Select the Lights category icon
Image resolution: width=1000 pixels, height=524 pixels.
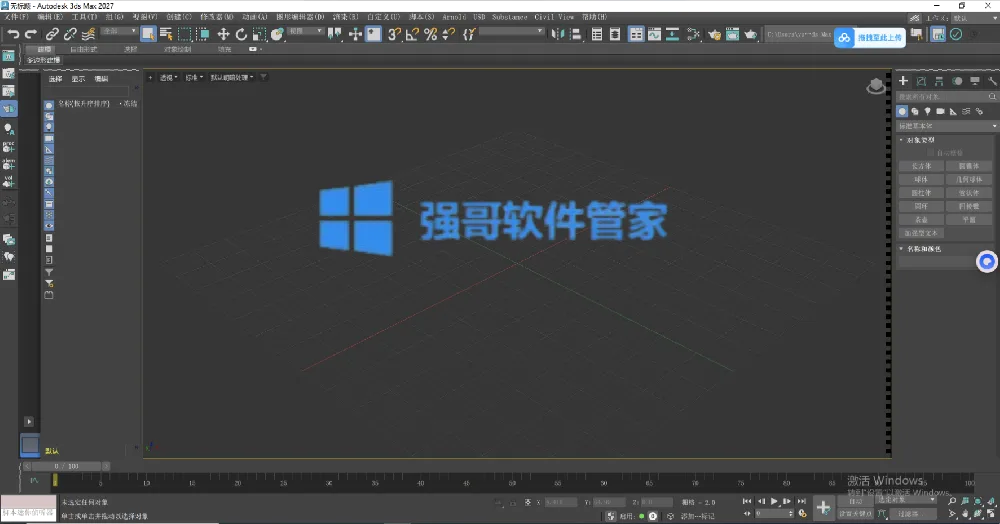(927, 111)
